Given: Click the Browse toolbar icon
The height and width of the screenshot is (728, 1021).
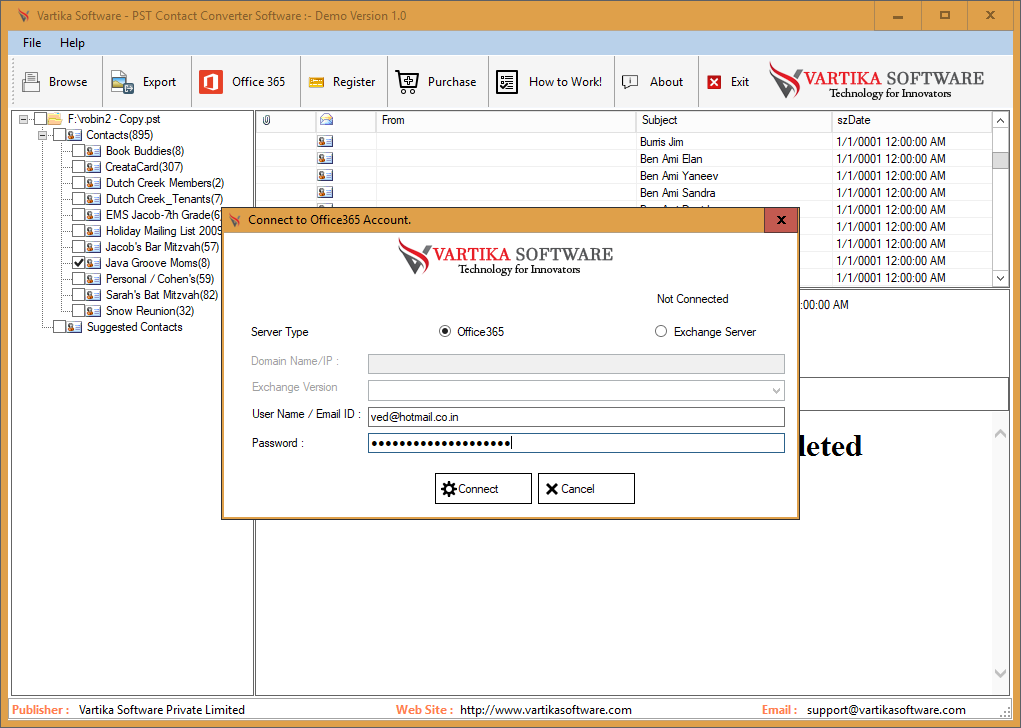Looking at the screenshot, I should click(31, 82).
